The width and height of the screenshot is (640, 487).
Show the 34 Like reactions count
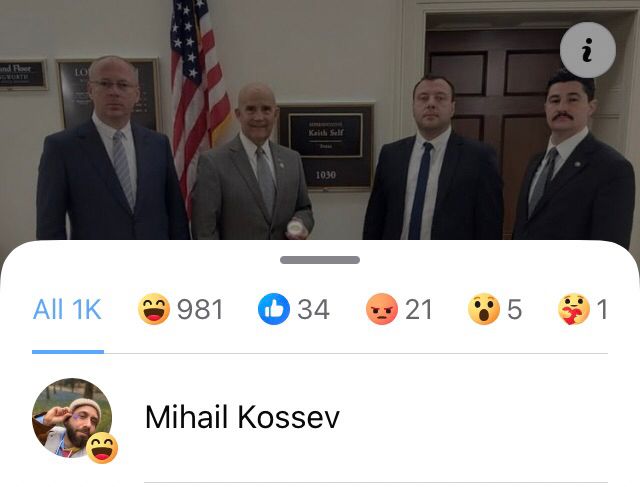313,309
